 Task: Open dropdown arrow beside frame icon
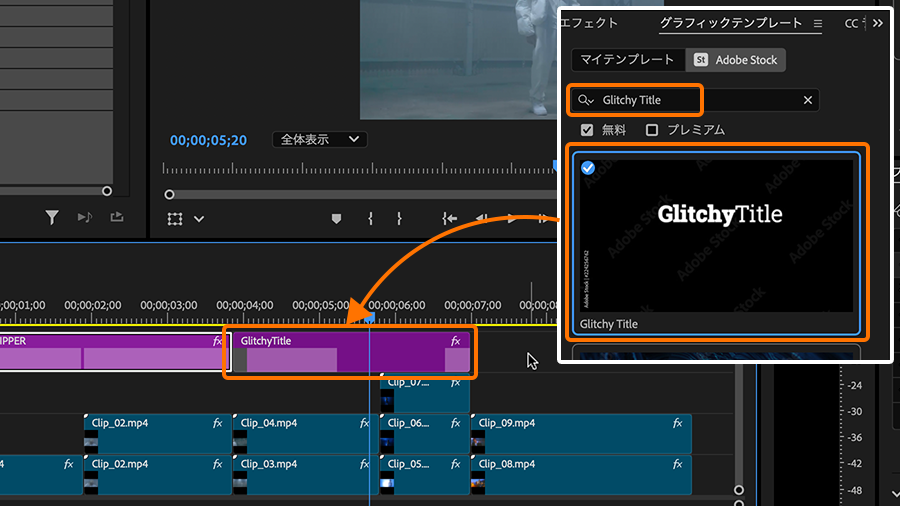point(199,219)
